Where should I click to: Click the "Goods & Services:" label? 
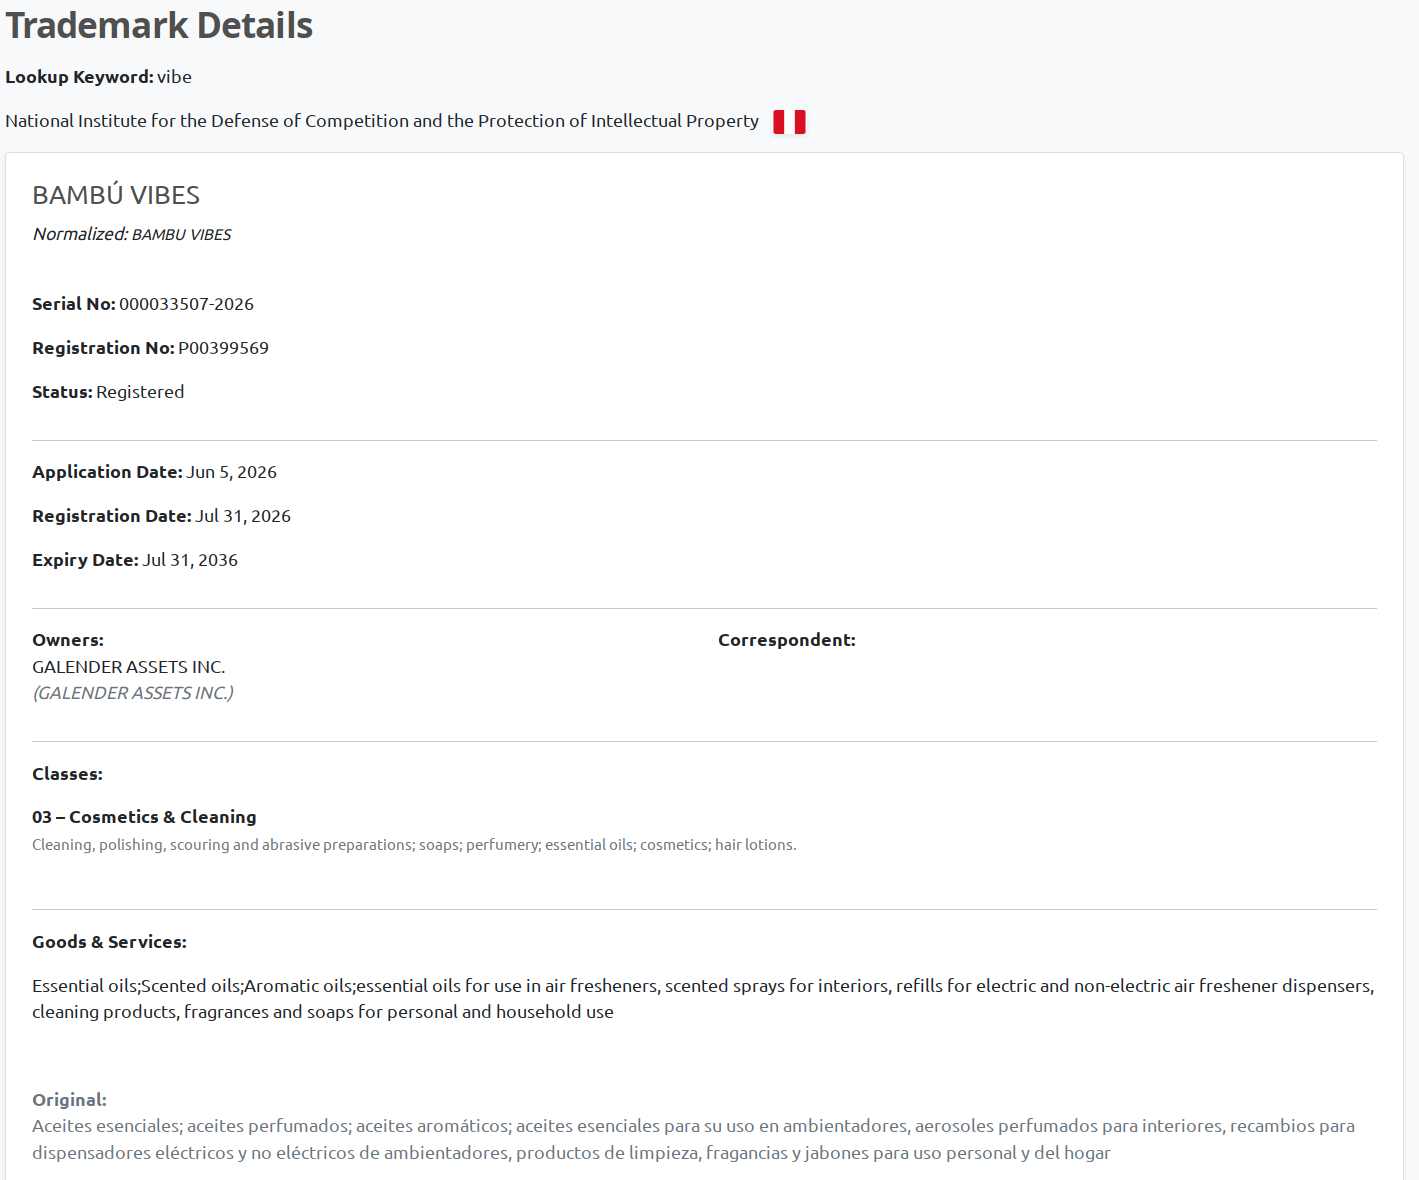point(109,942)
